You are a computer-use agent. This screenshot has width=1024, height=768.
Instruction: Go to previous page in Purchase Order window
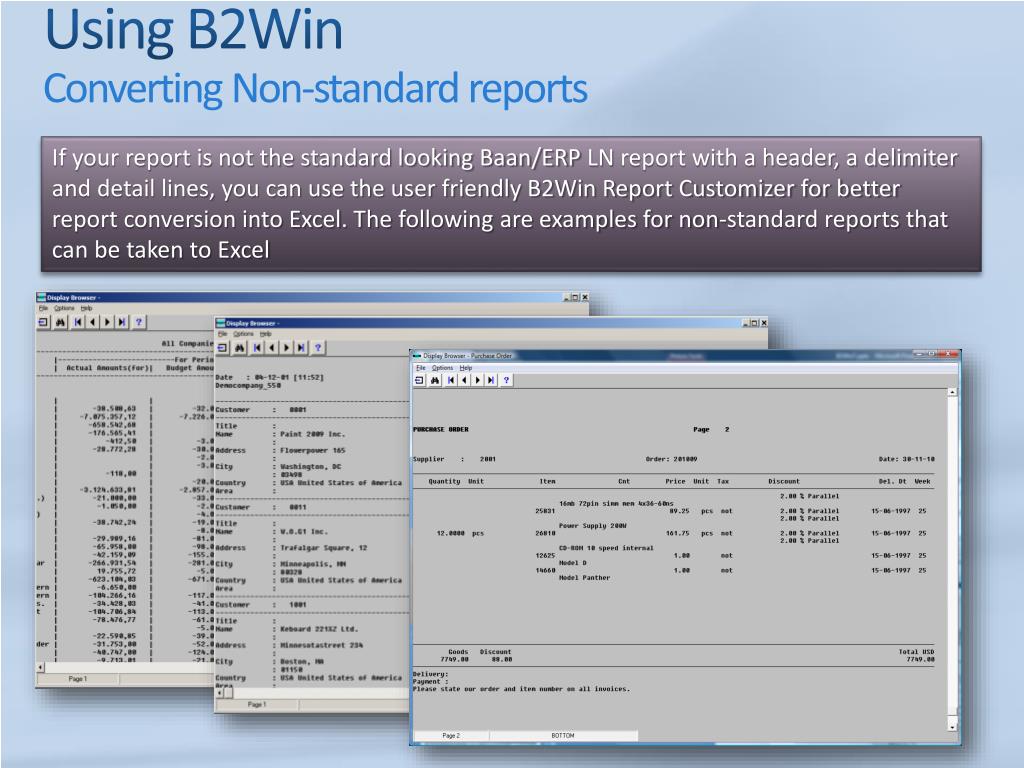click(x=464, y=380)
